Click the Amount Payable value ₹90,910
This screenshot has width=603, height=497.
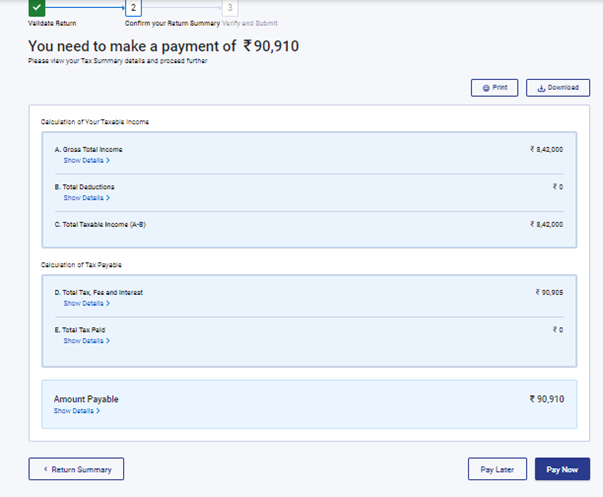tap(547, 399)
